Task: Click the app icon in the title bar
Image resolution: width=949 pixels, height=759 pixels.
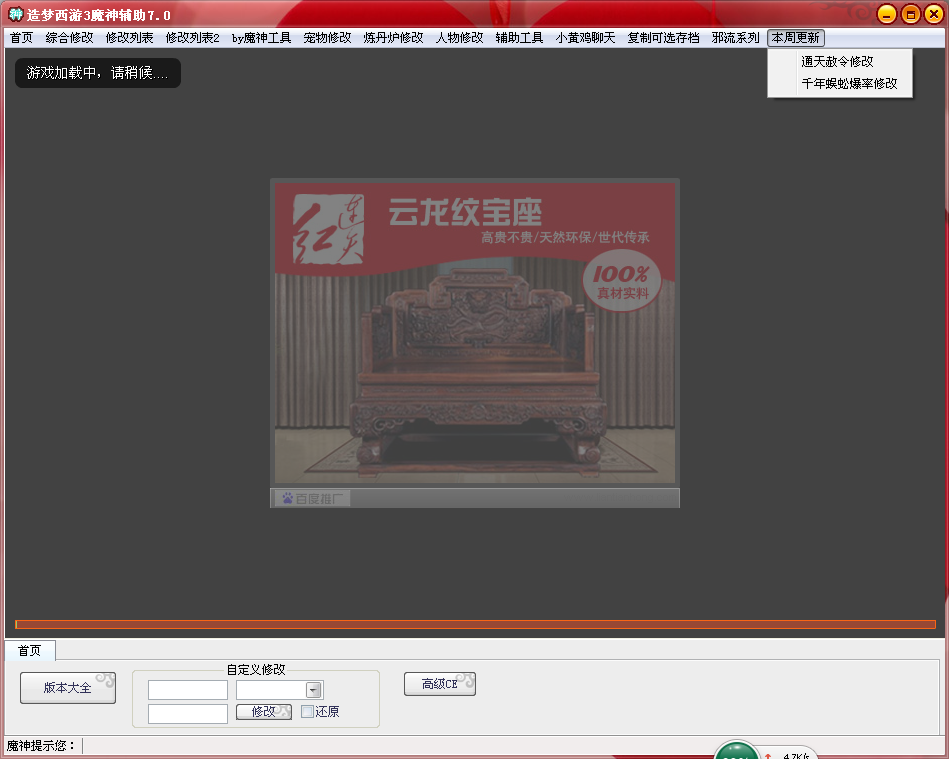Action: (15, 14)
